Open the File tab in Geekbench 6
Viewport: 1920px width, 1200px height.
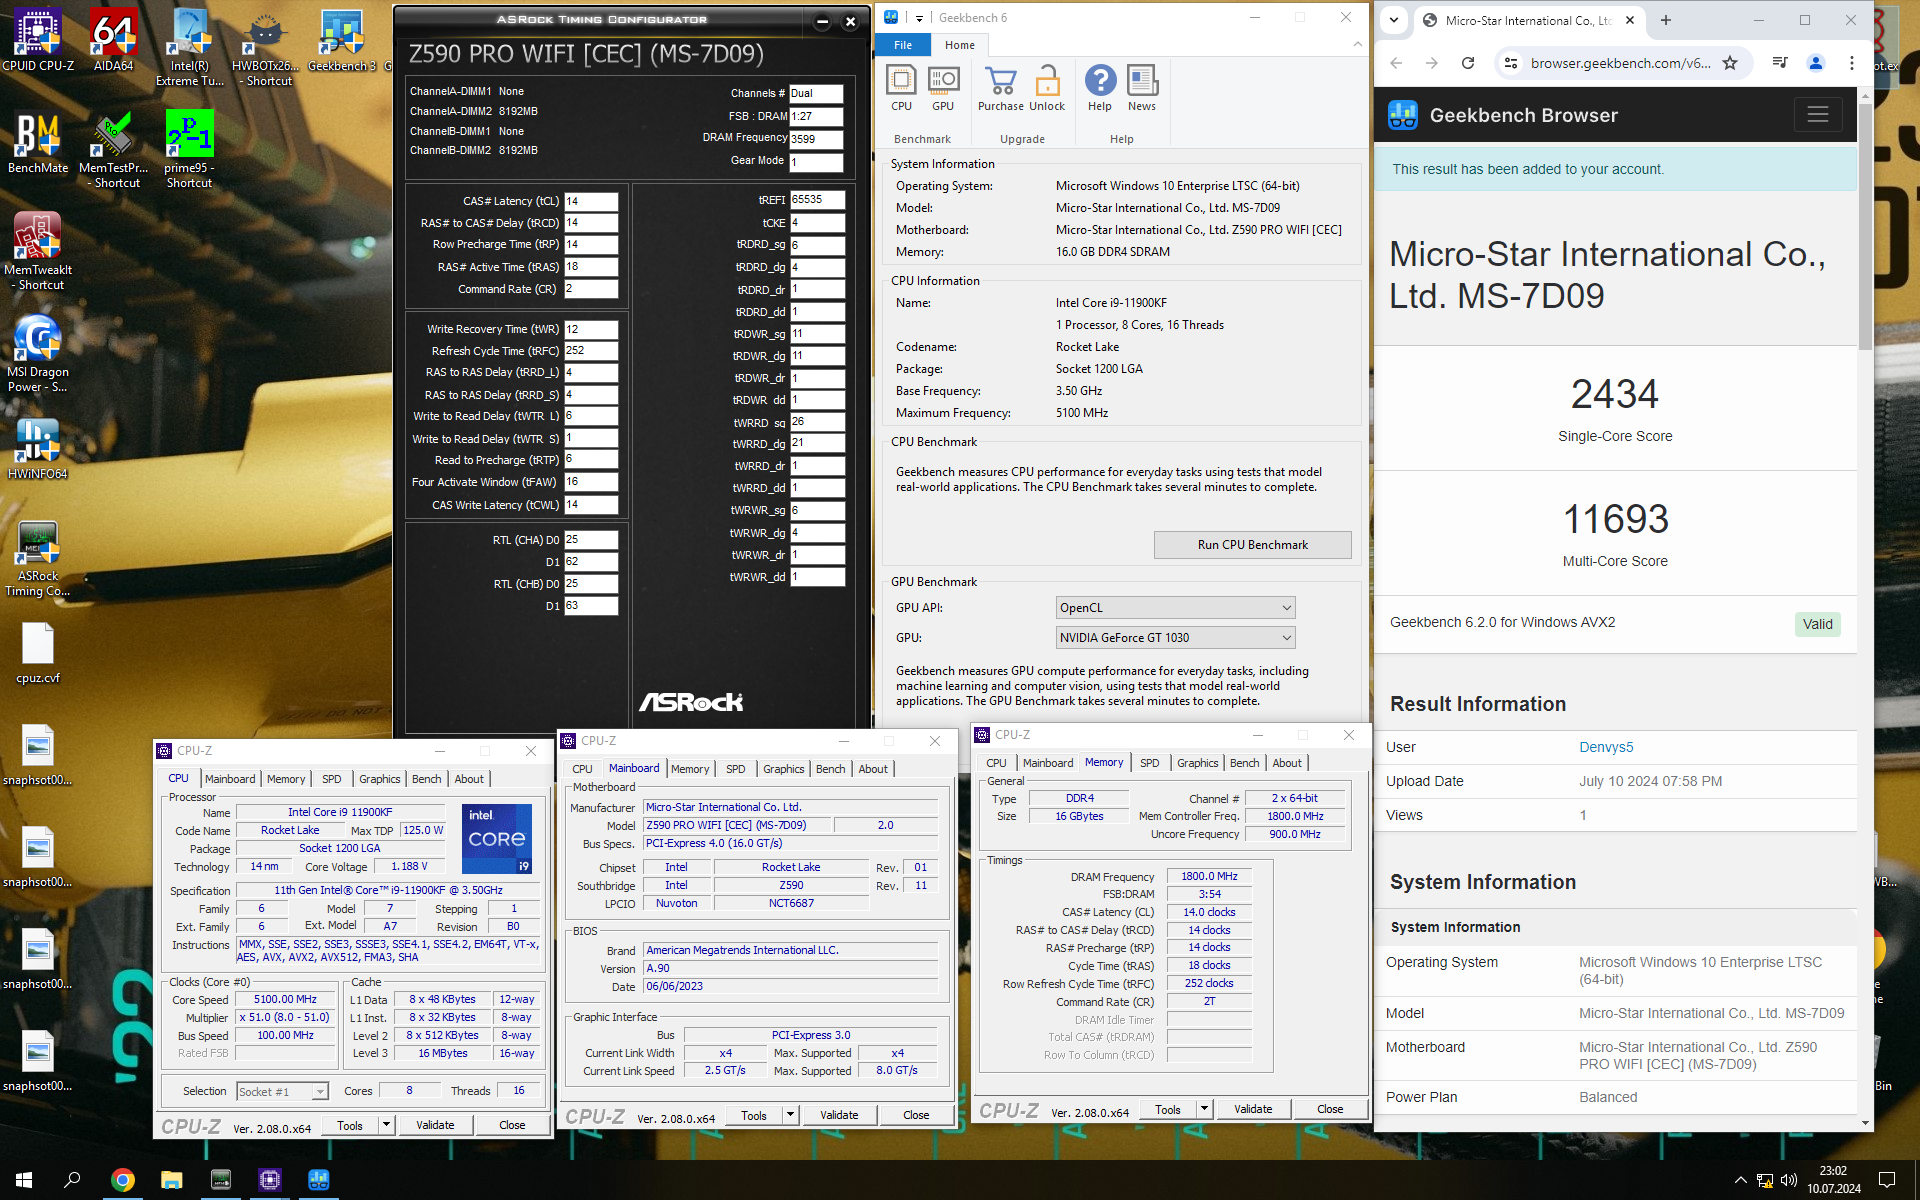coord(903,45)
